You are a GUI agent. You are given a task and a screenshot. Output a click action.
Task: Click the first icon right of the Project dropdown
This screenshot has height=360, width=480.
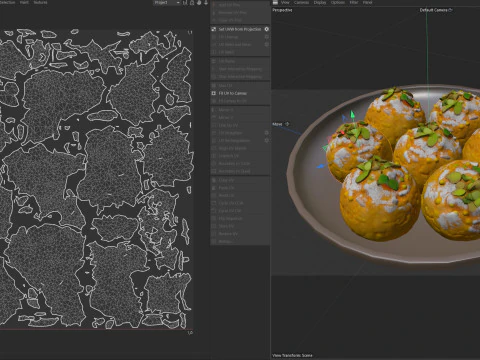tap(185, 2)
